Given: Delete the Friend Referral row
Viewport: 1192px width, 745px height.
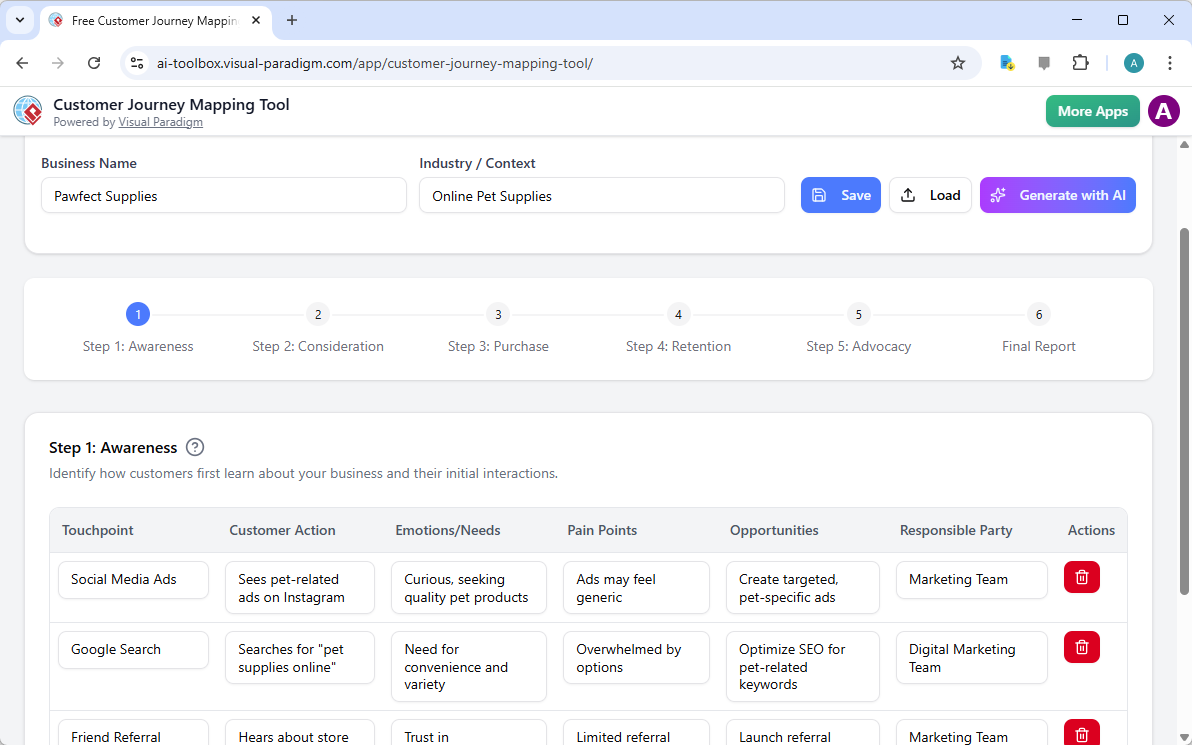Looking at the screenshot, I should [1081, 734].
